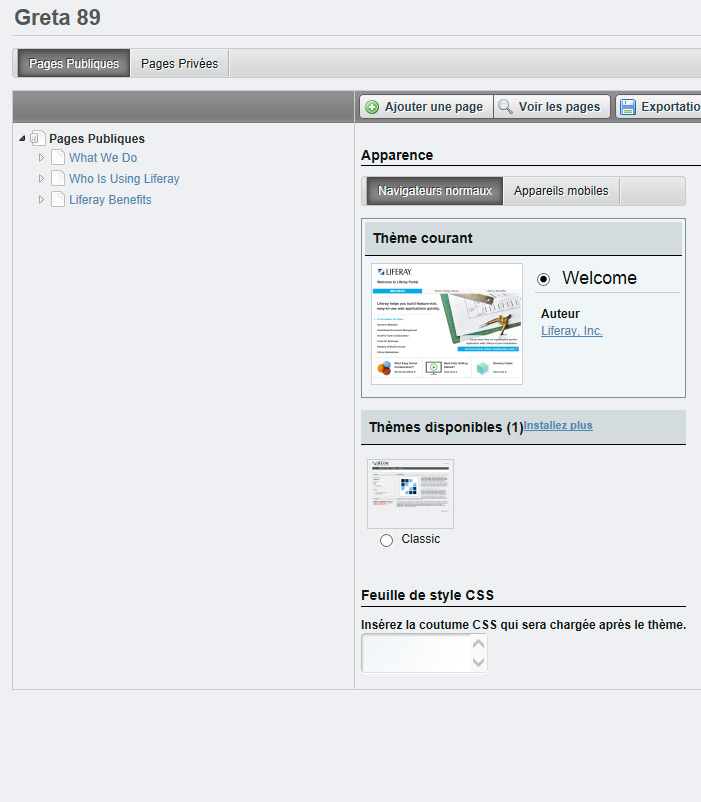Click the floppy disk Exportation icon

click(627, 107)
